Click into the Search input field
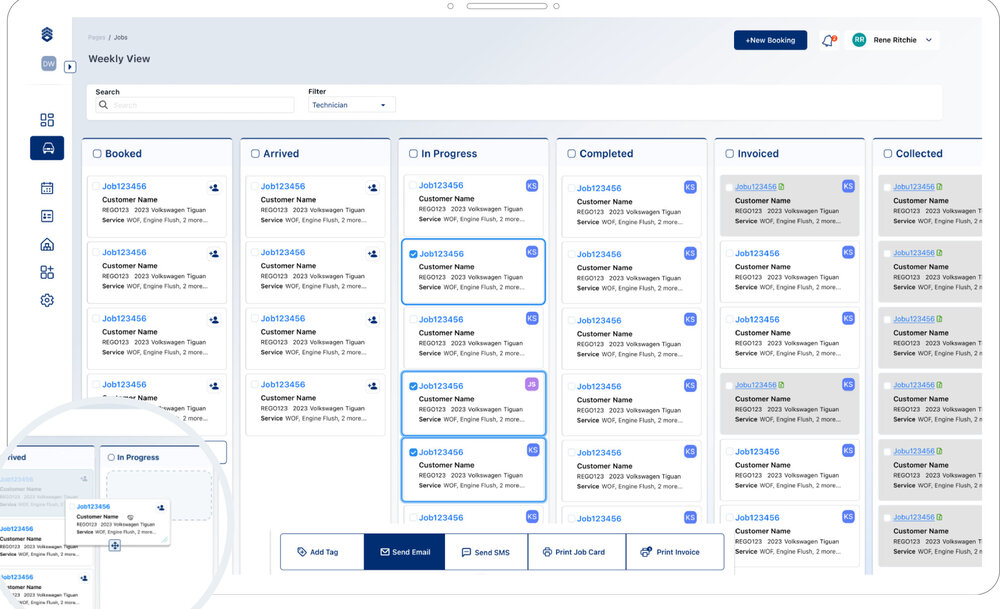The width and height of the screenshot is (1000, 609). coord(195,105)
